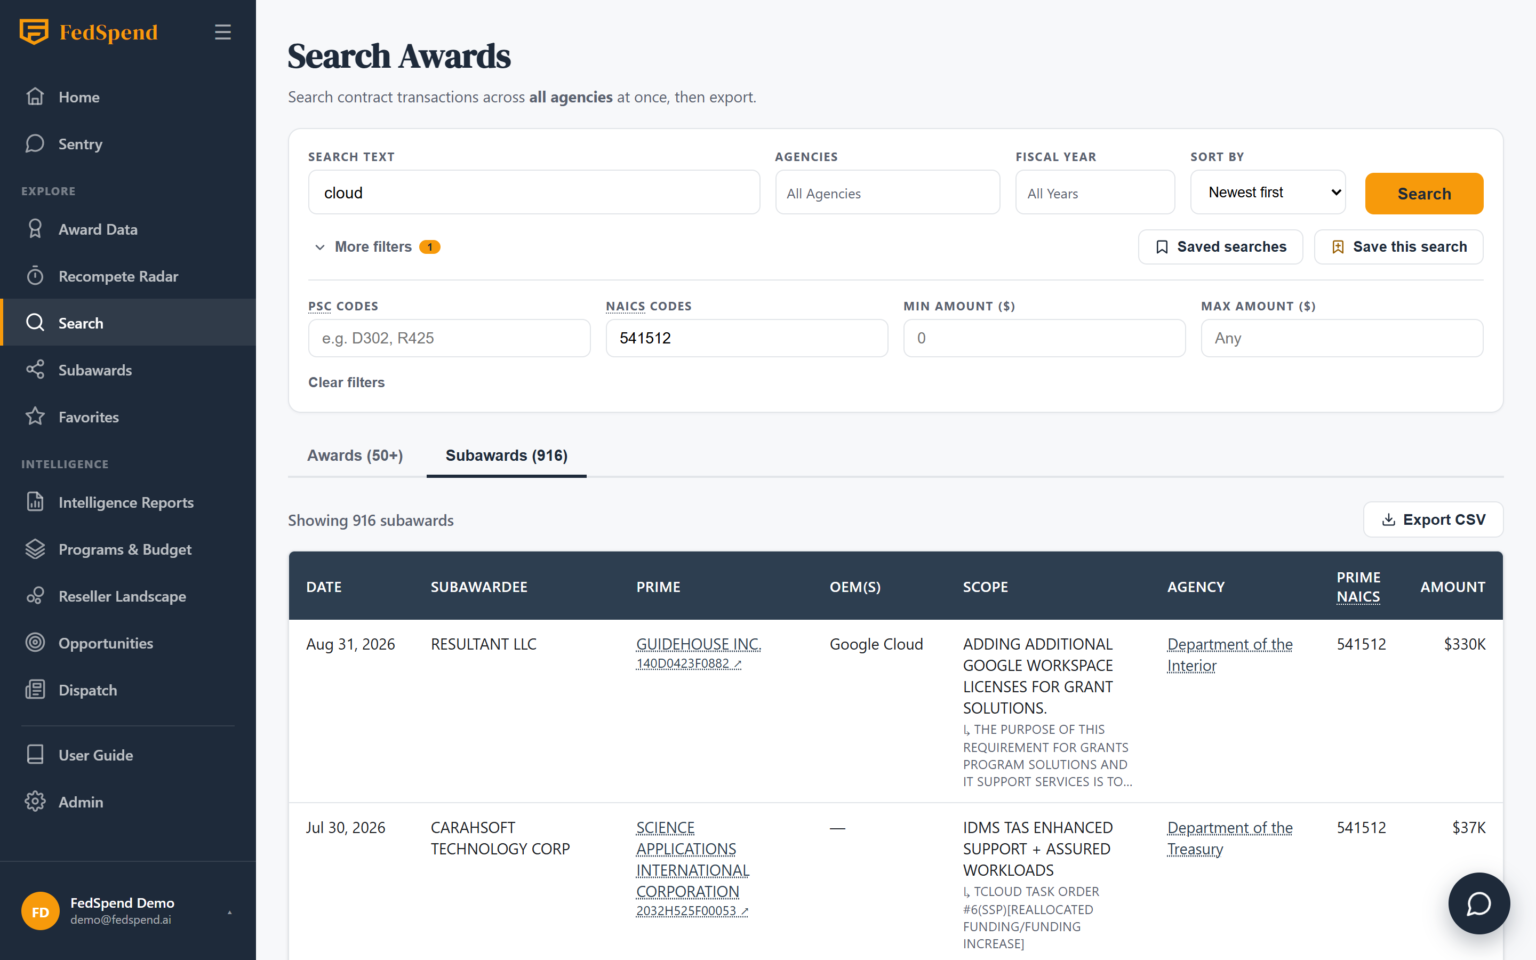Image resolution: width=1536 pixels, height=960 pixels.
Task: Click Save this search button
Action: click(x=1398, y=247)
